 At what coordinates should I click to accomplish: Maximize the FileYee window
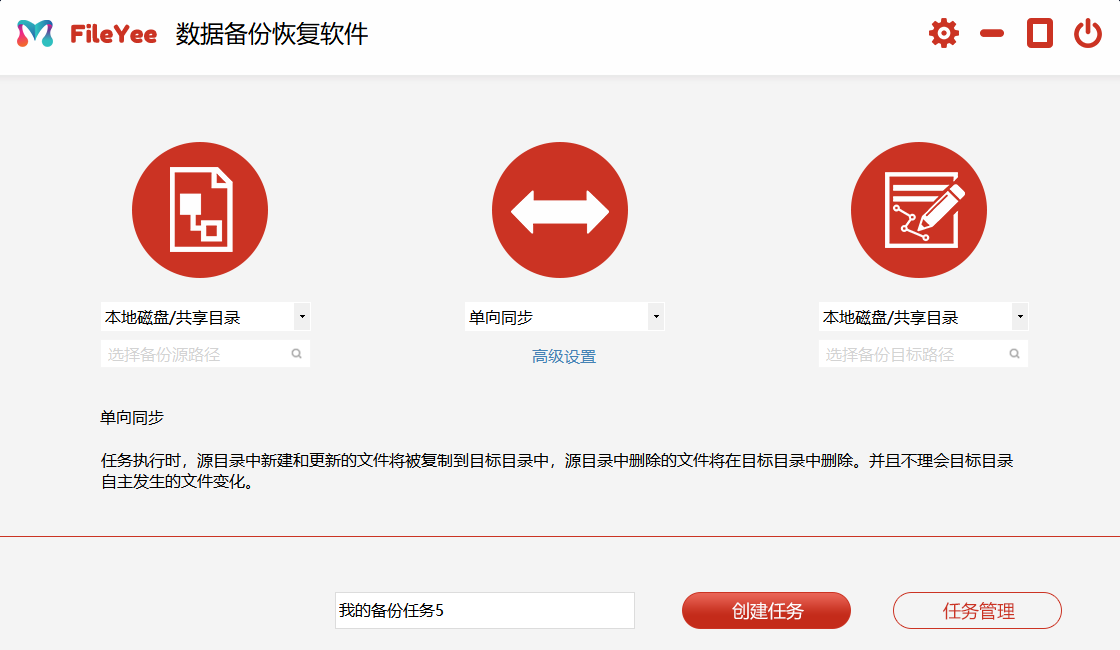pyautogui.click(x=1038, y=32)
